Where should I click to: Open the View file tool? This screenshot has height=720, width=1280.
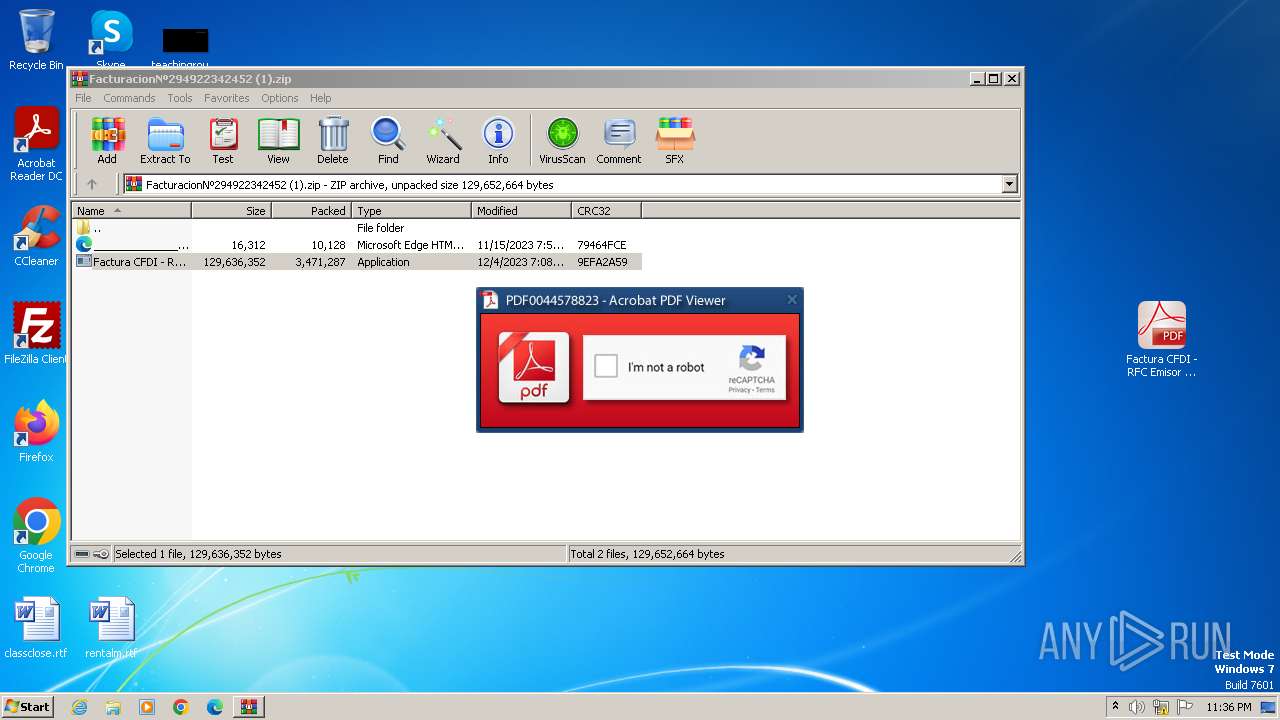[278, 141]
